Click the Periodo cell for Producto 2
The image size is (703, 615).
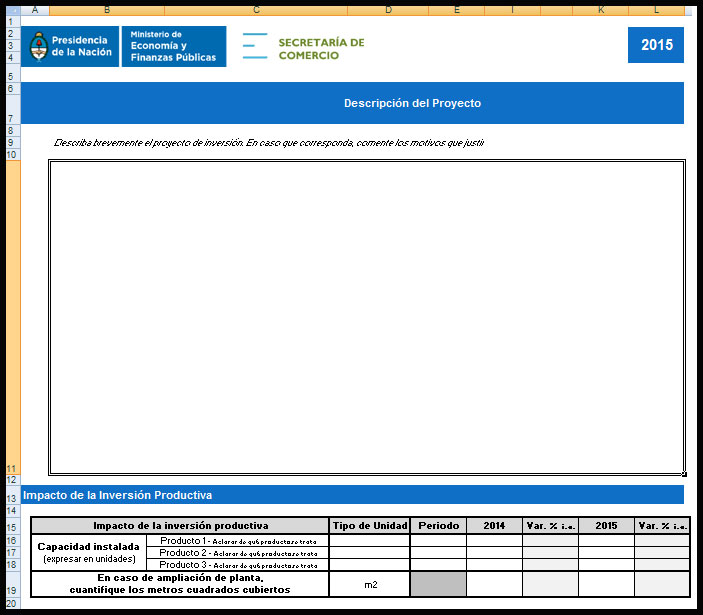[x=437, y=552]
